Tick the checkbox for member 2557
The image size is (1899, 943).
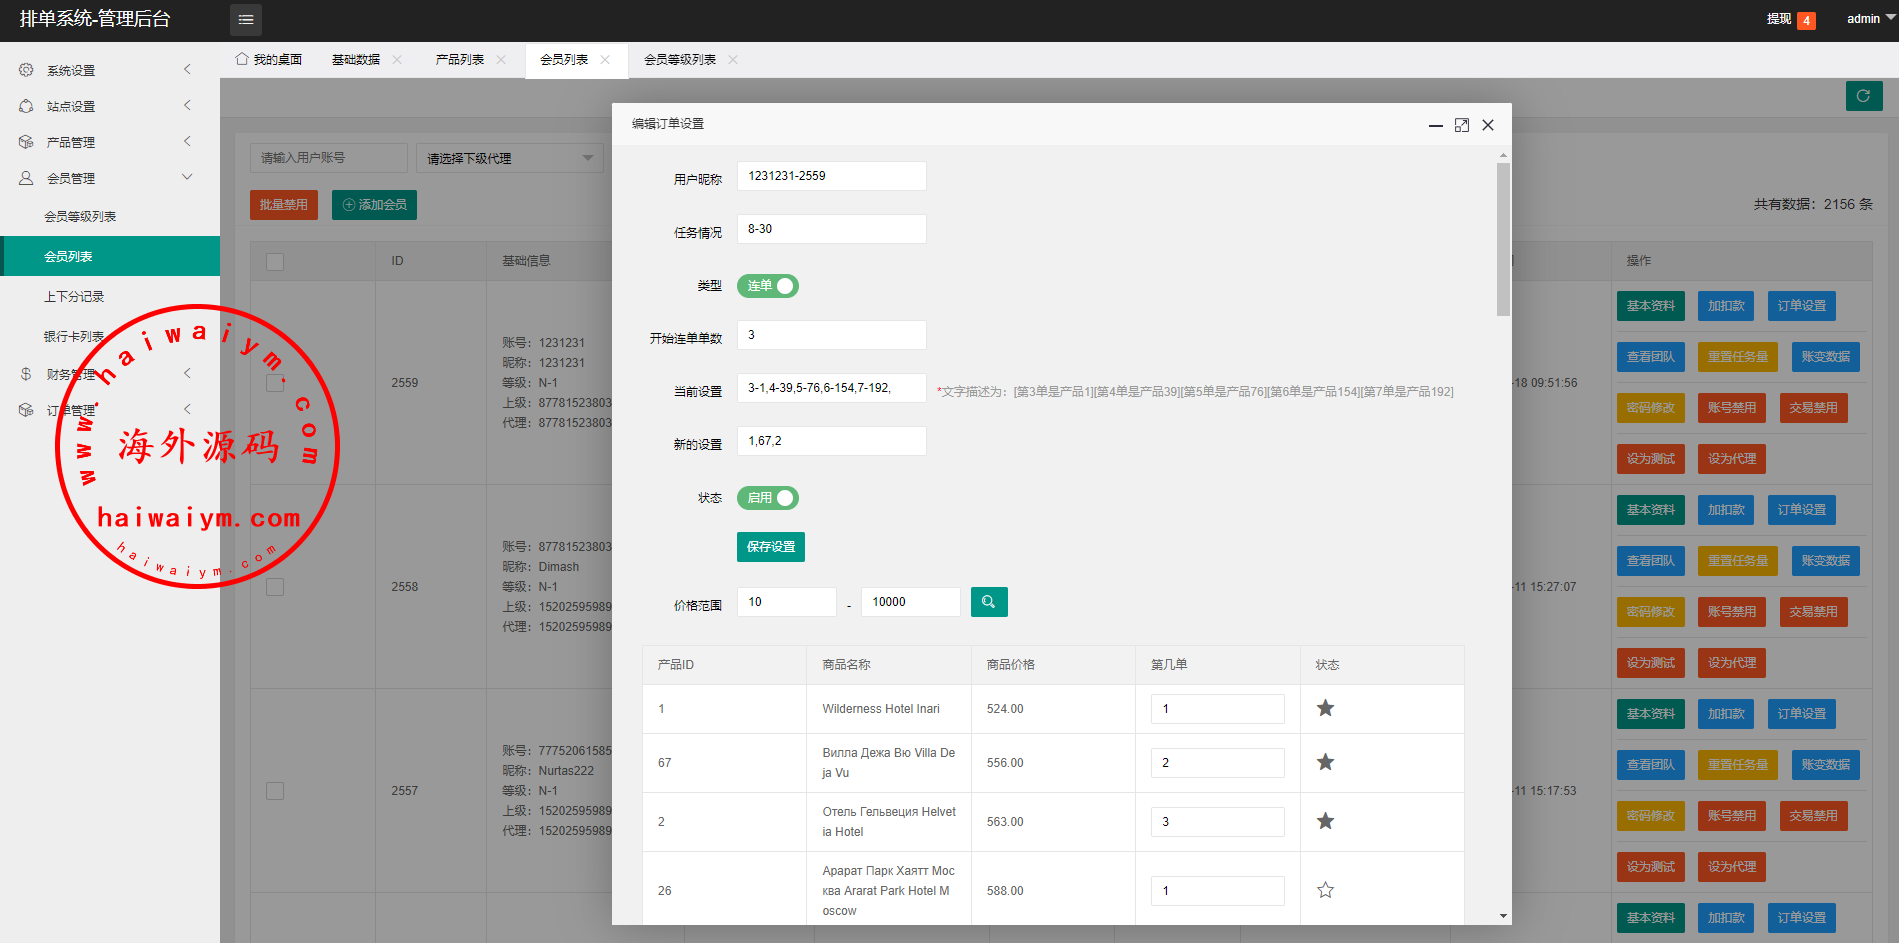coord(275,791)
